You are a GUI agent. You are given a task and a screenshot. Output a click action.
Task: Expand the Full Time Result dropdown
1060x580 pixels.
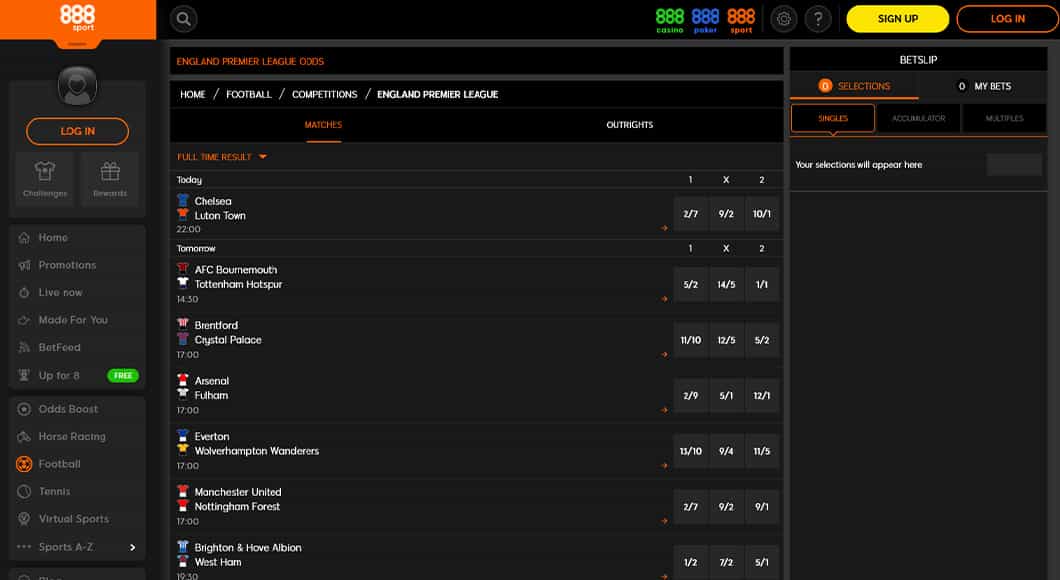222,157
